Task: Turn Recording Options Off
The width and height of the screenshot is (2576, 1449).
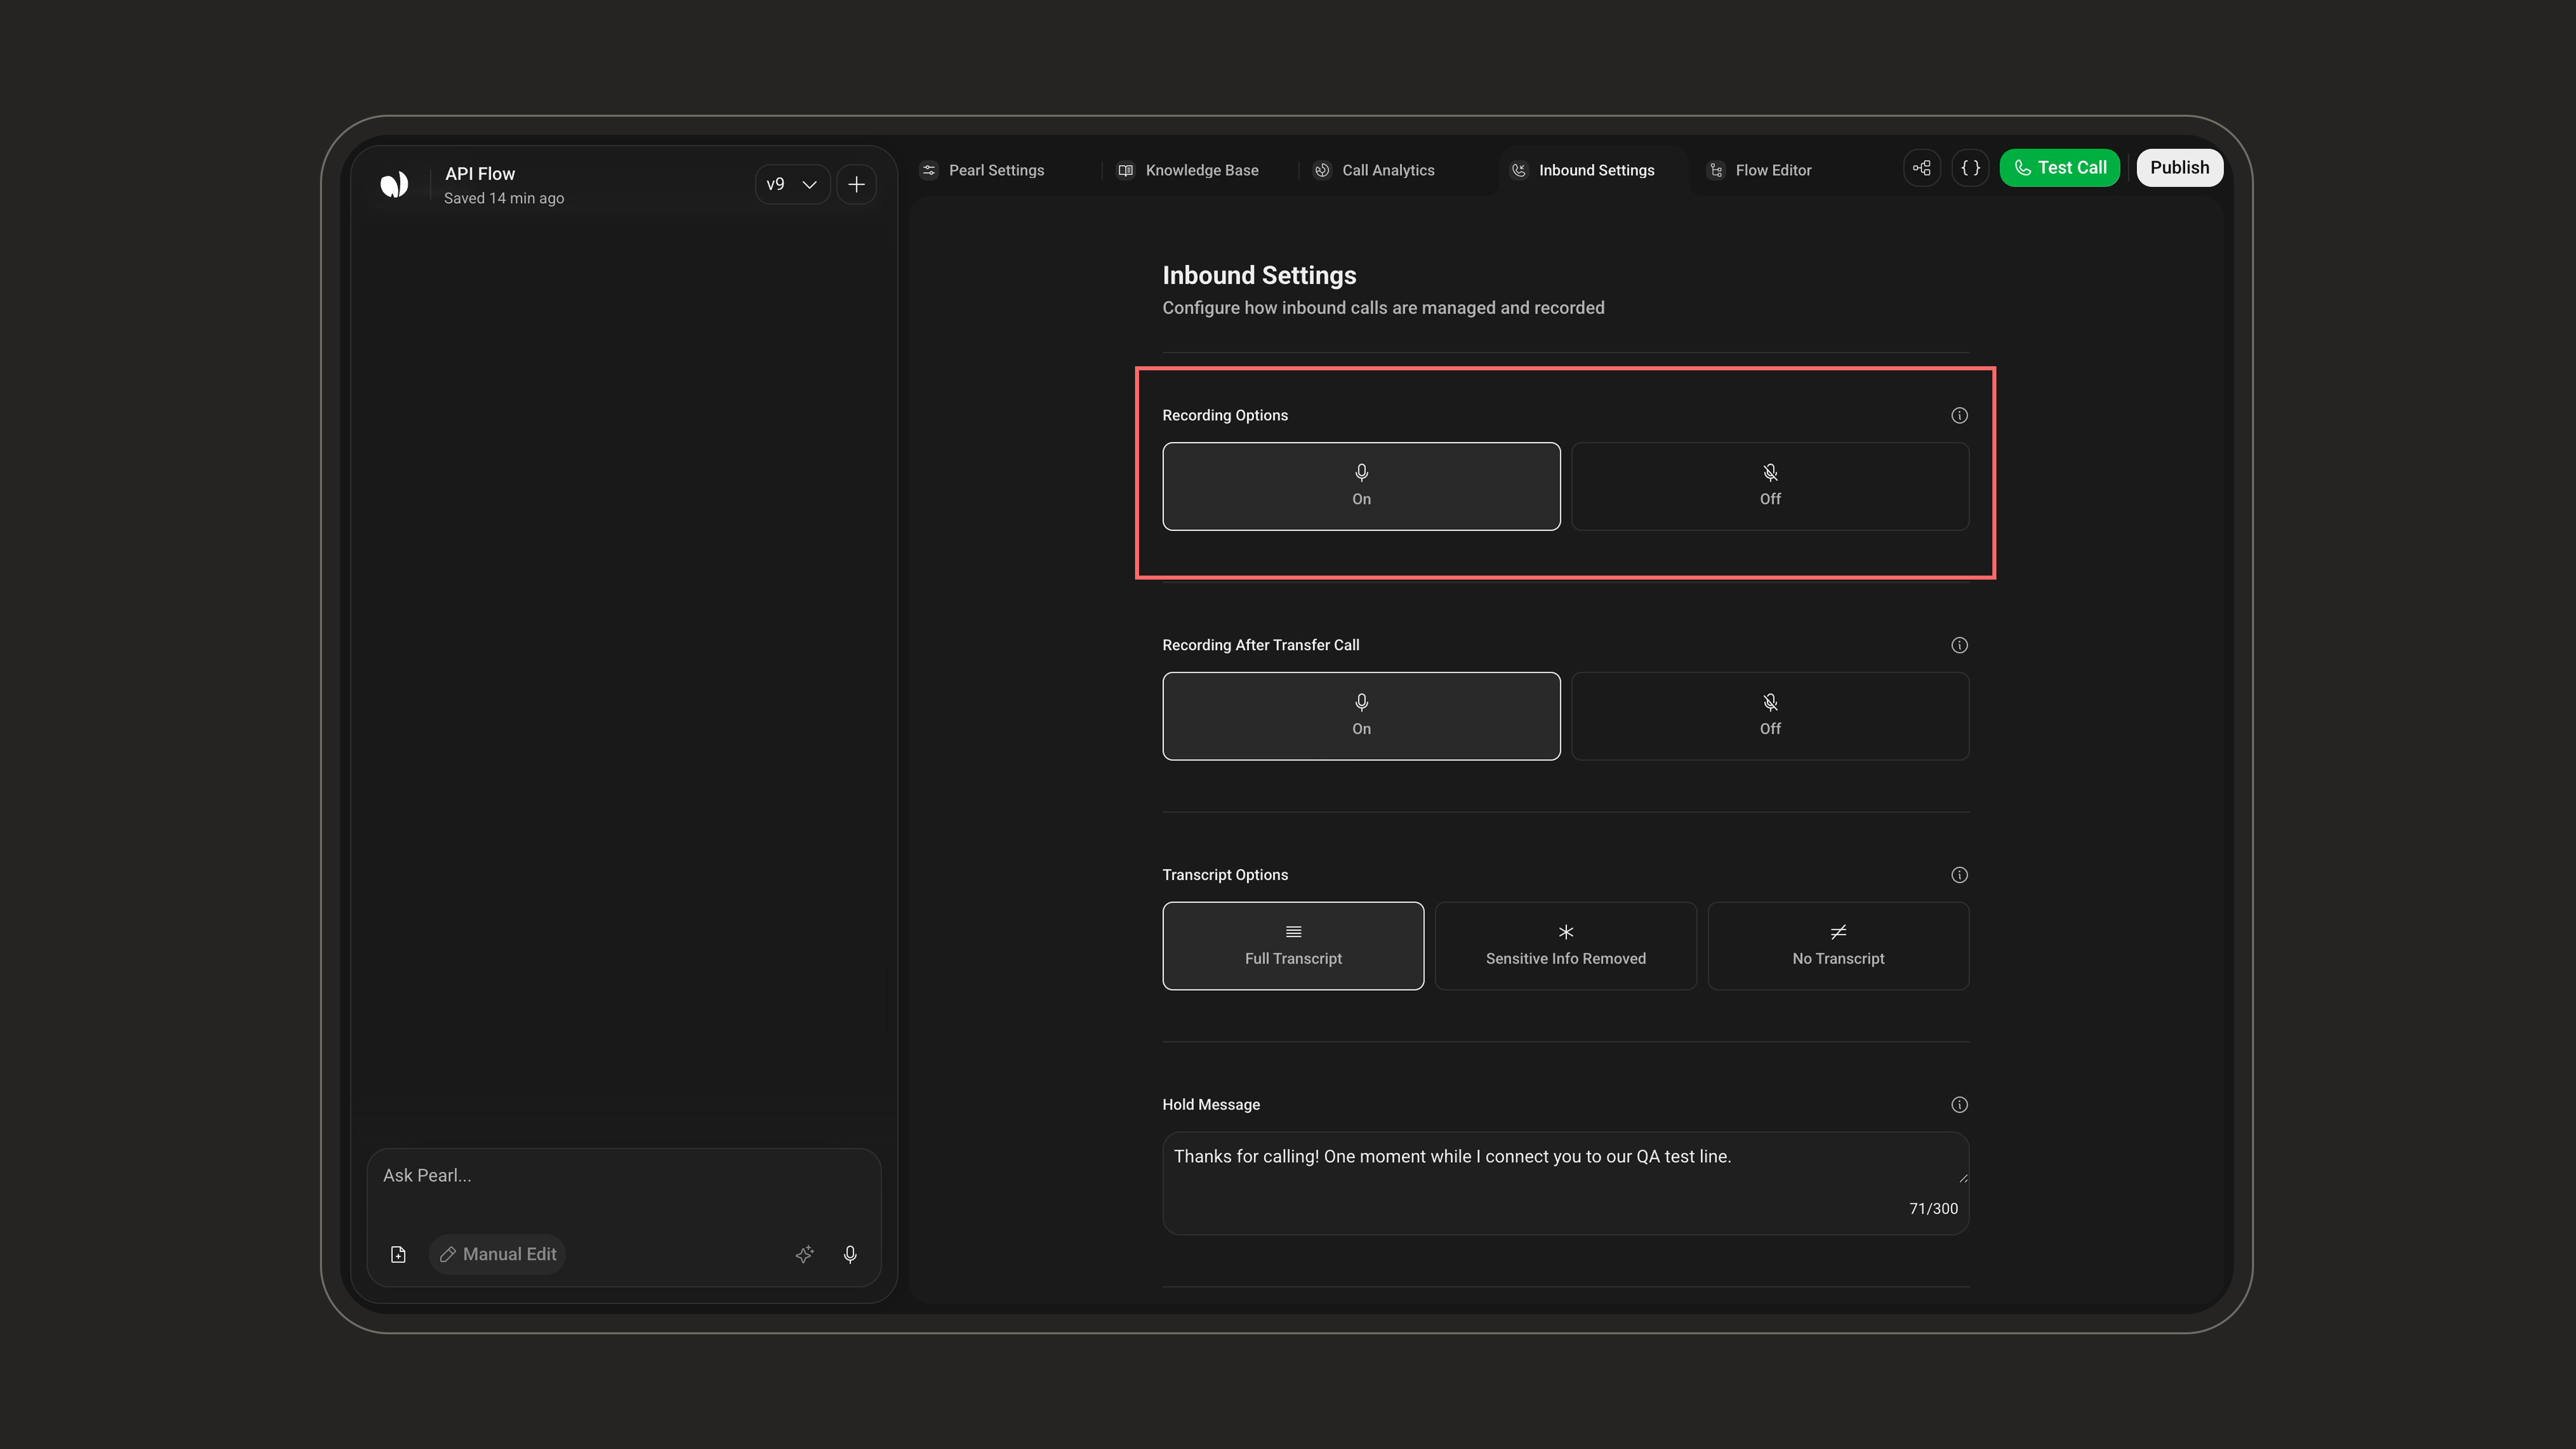Action: click(x=1770, y=486)
